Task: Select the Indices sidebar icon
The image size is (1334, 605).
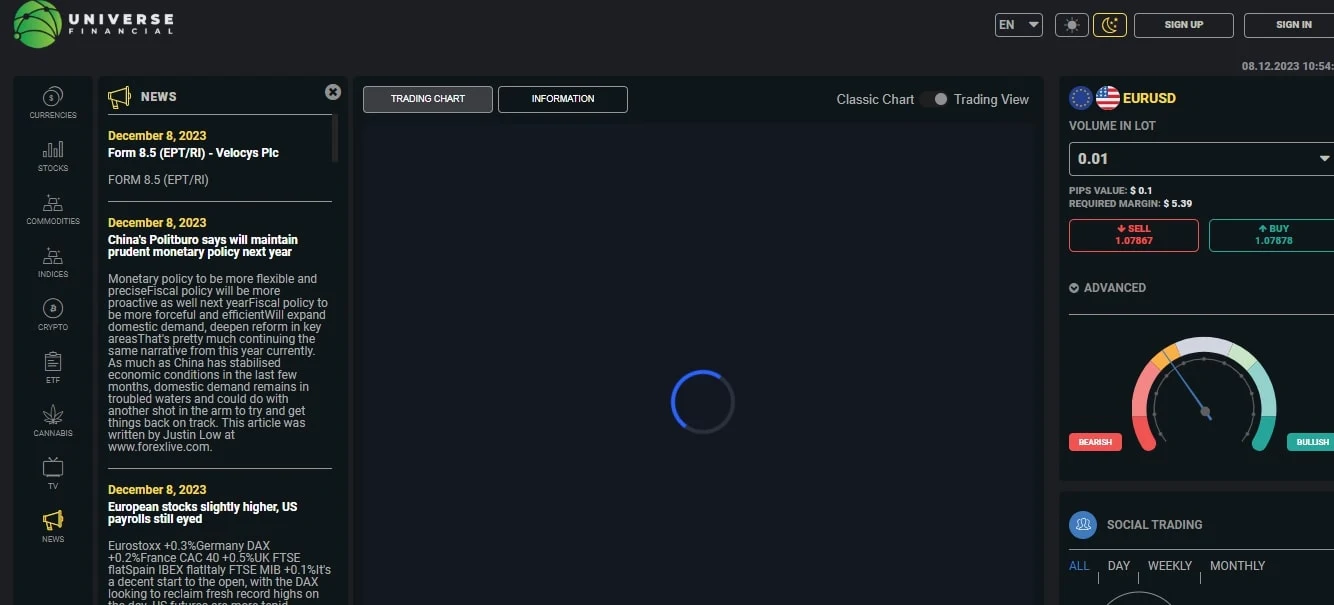Action: tap(53, 256)
